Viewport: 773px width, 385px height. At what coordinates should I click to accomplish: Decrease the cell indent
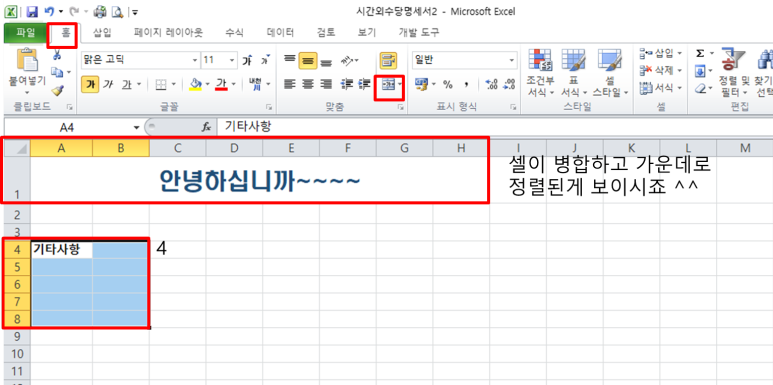tap(347, 84)
